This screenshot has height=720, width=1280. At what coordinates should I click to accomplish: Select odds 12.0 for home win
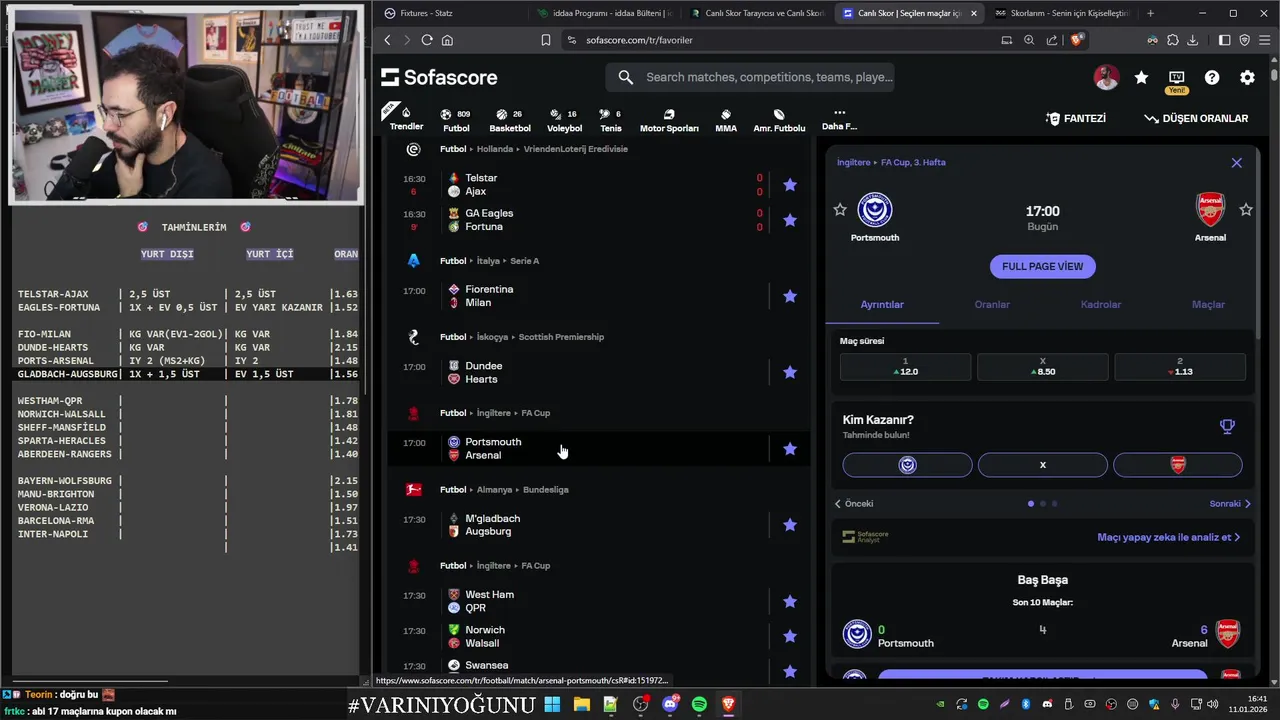click(905, 366)
